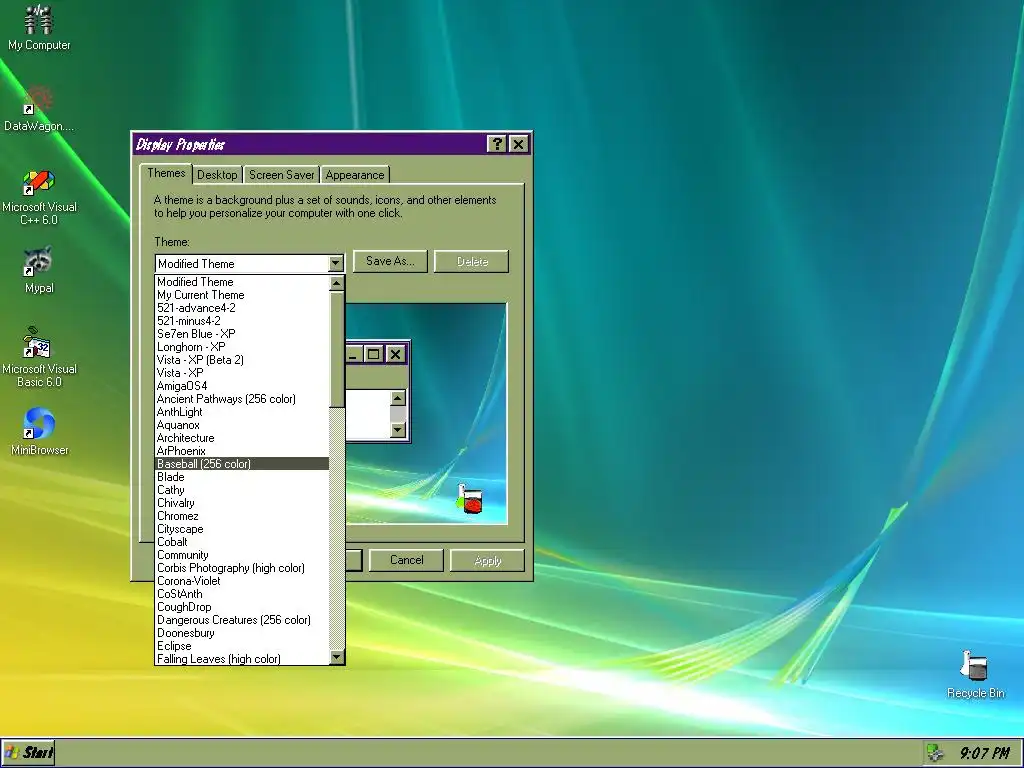Choose the Chivalry theme
Screen dimensions: 1024x768
242,503
